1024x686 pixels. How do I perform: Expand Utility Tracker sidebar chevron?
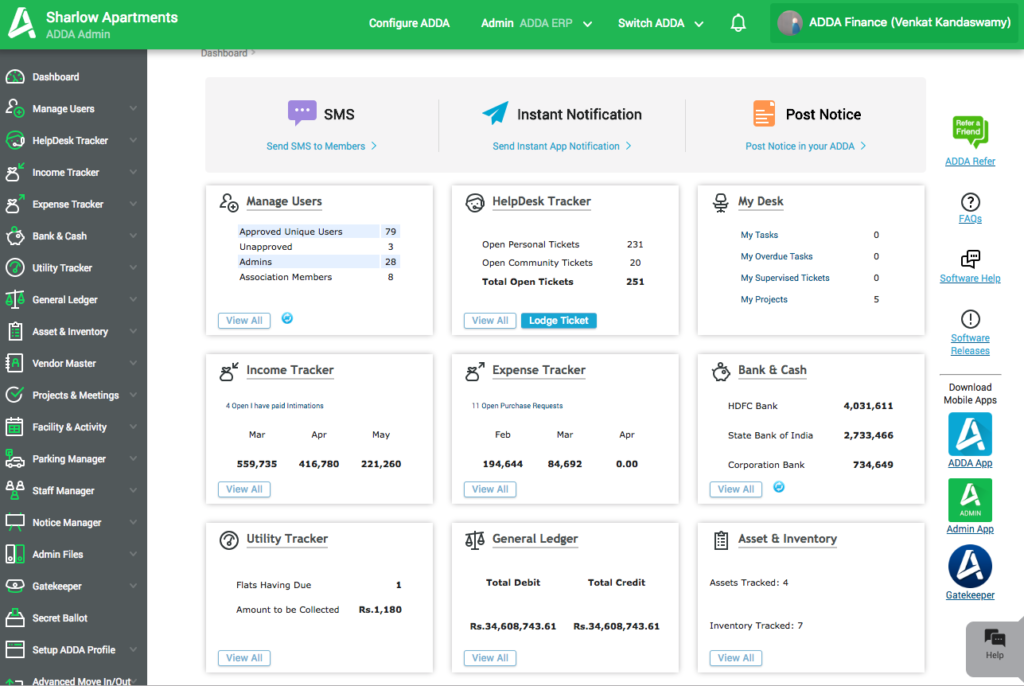click(x=133, y=268)
